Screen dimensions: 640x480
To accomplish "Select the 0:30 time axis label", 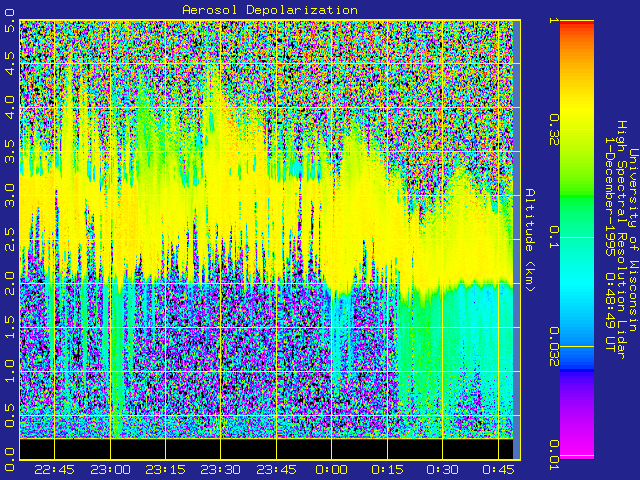I will point(442,470).
